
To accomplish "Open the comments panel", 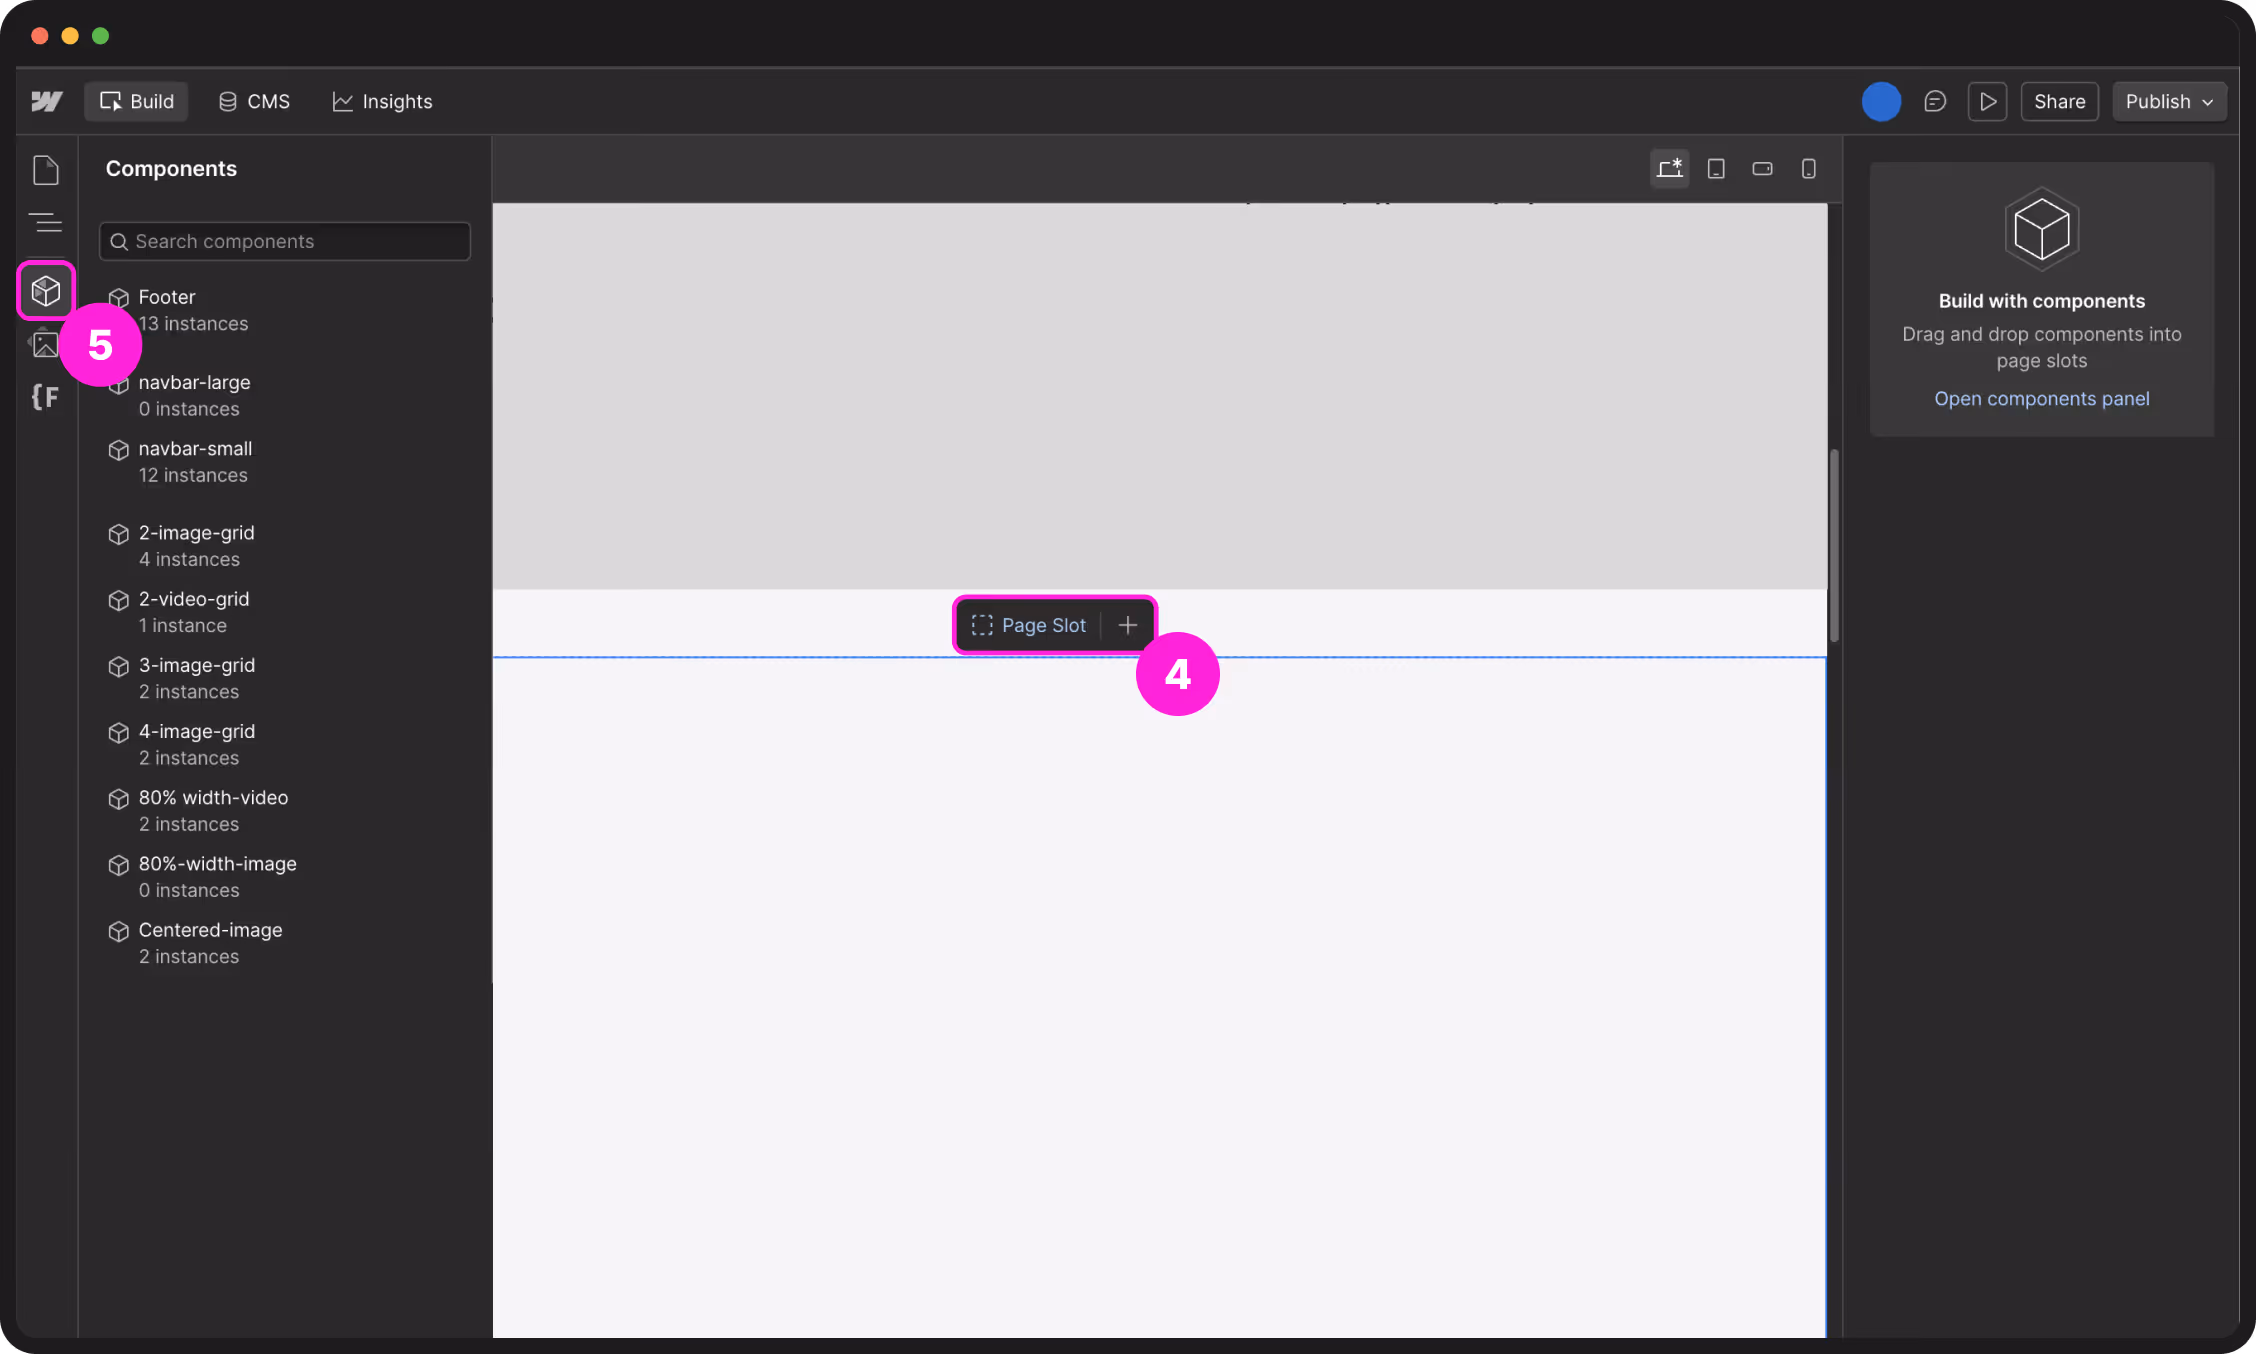I will coord(1935,101).
